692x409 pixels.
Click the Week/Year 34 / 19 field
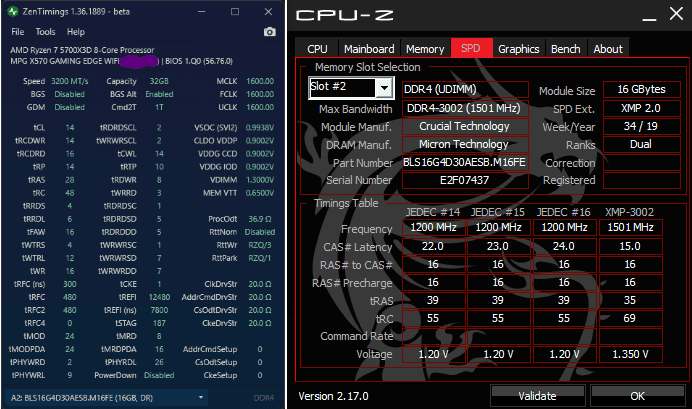point(642,126)
